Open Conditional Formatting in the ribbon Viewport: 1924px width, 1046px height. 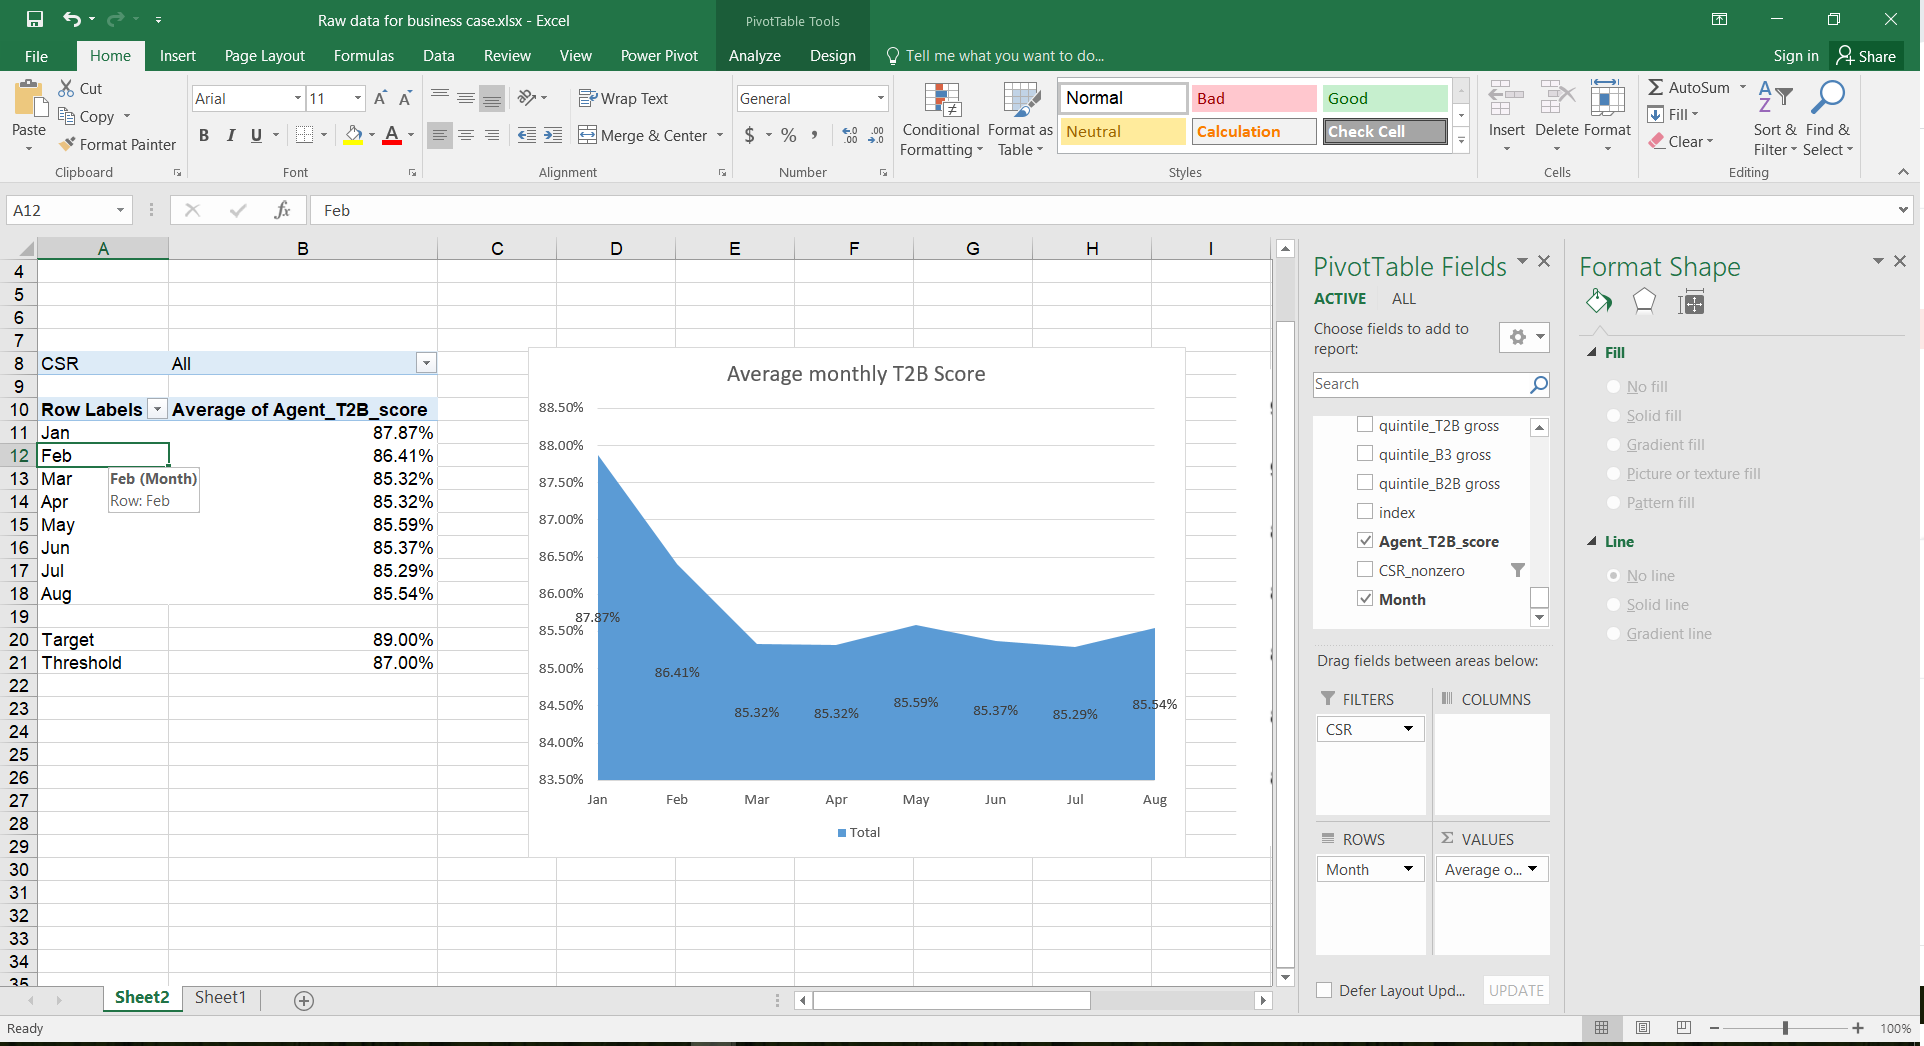(x=940, y=120)
